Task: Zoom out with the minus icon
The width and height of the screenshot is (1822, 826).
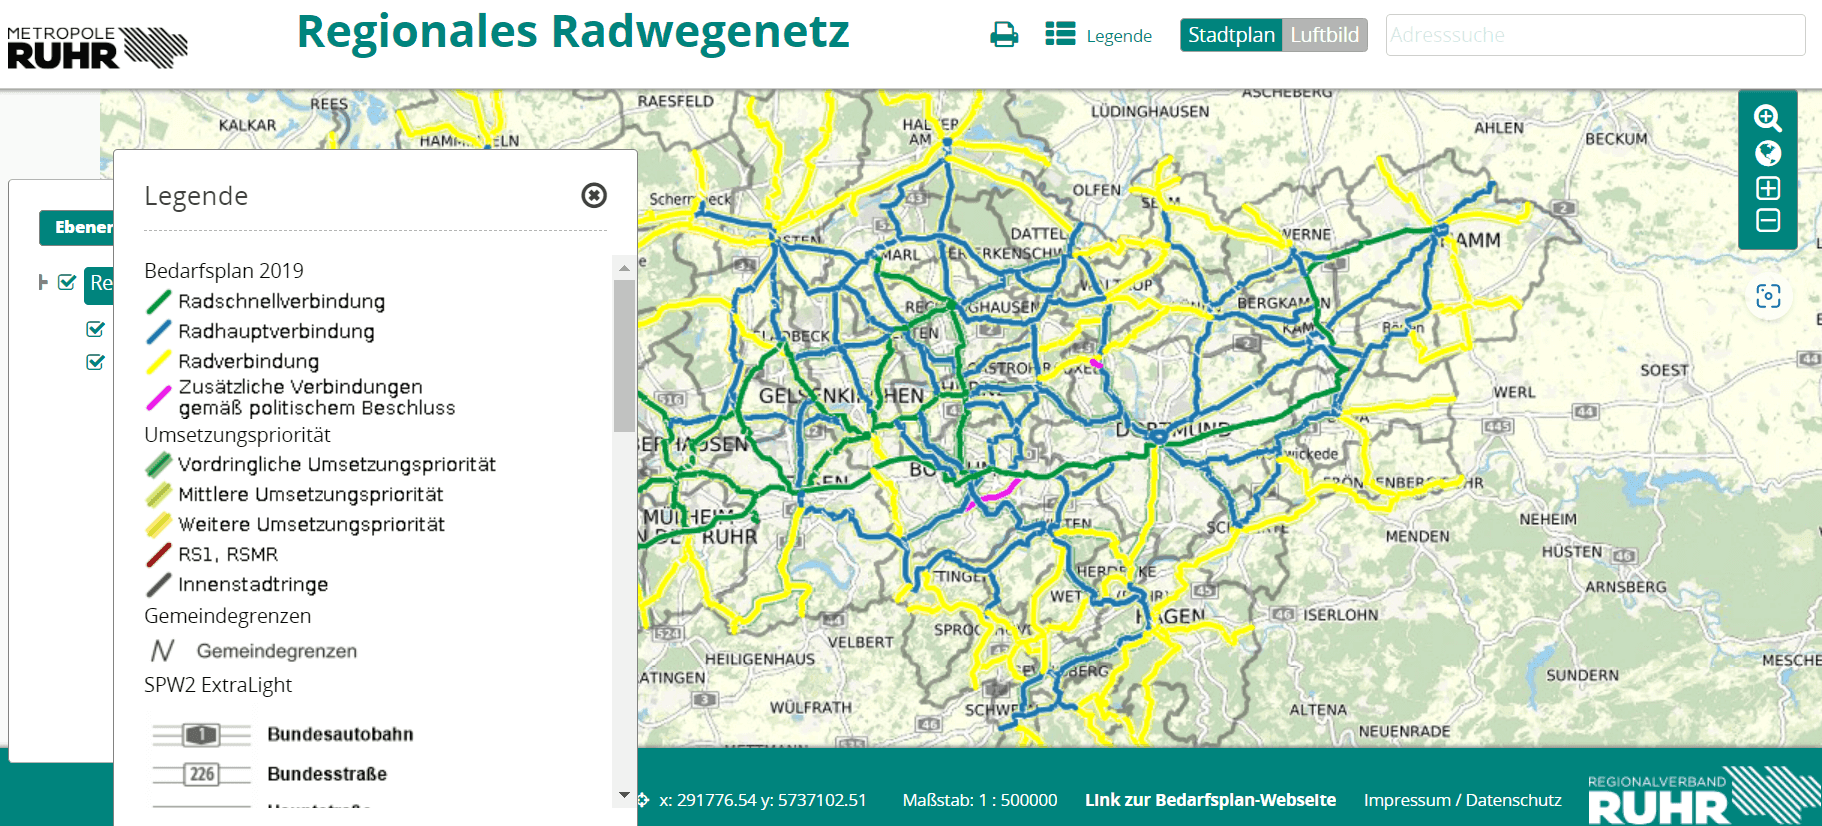Action: pos(1767,221)
